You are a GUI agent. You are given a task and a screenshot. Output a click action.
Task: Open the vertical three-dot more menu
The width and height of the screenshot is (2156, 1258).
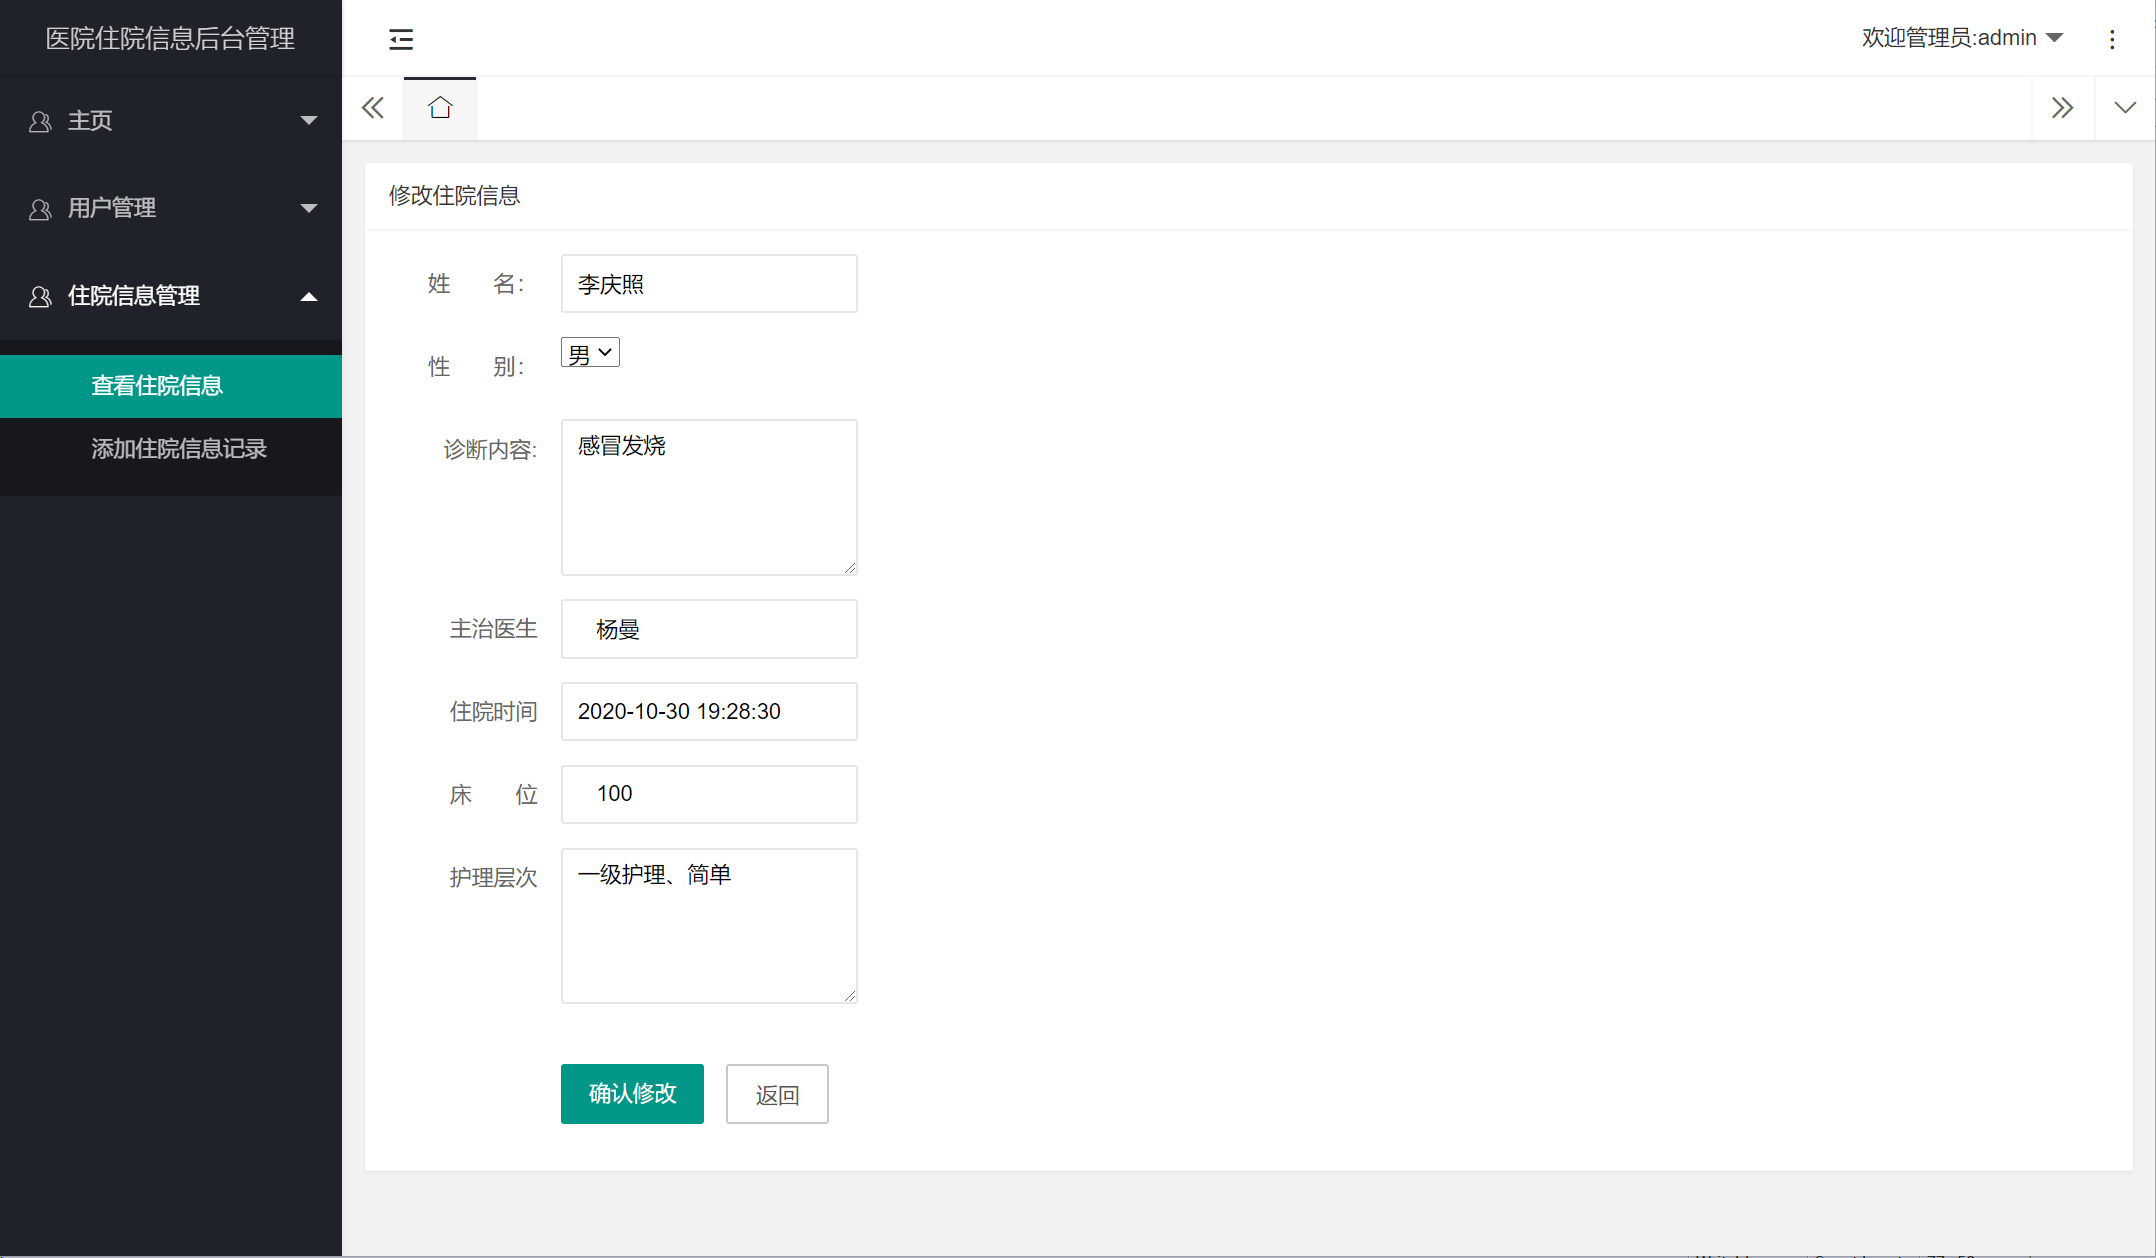pyautogui.click(x=2112, y=39)
